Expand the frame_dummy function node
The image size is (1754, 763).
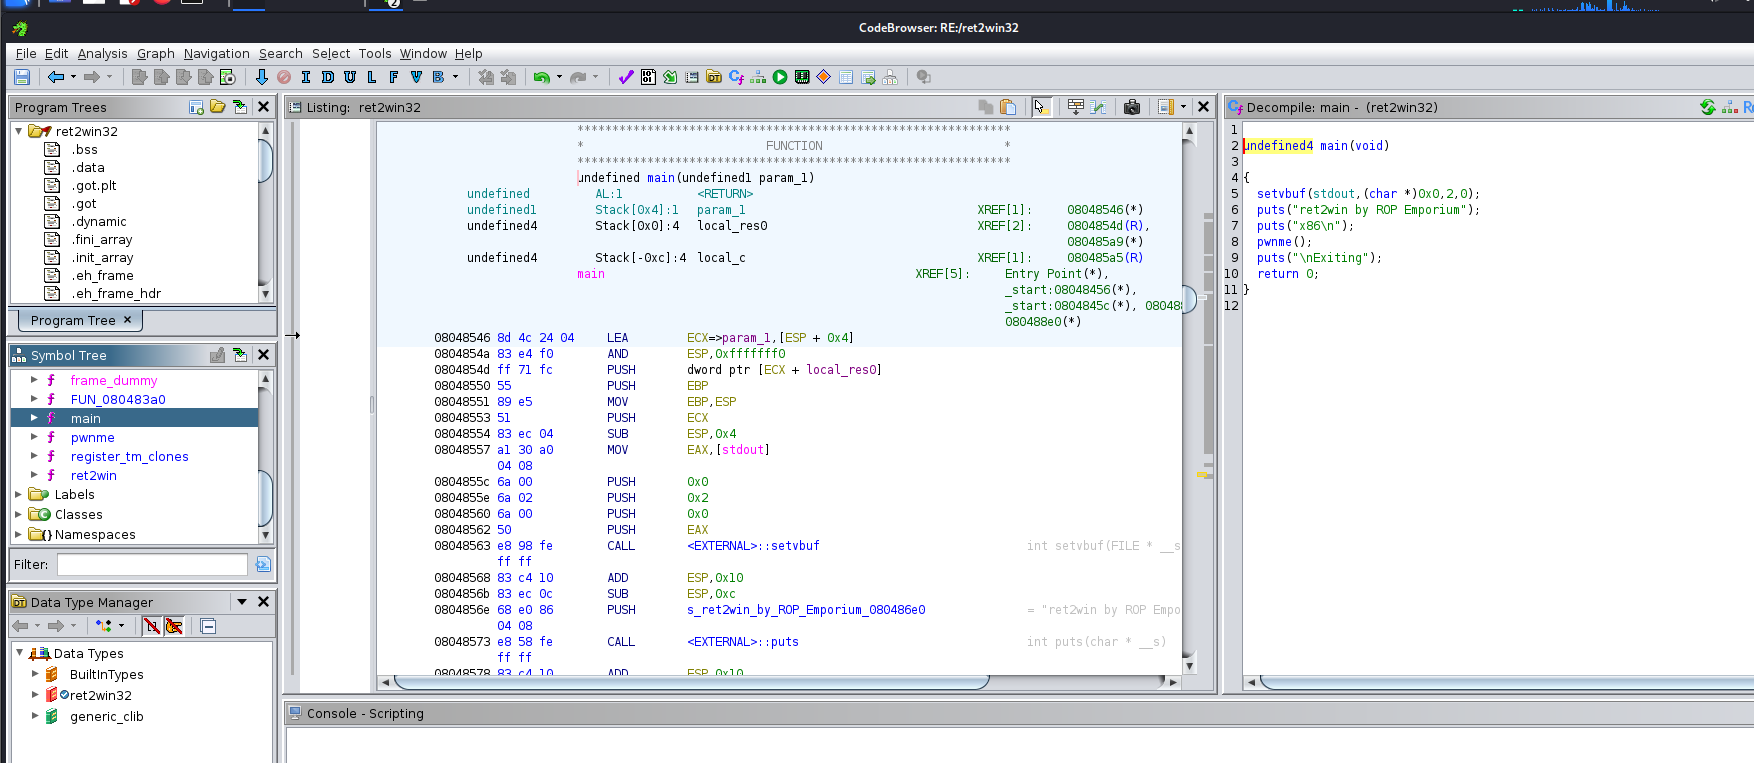tap(35, 380)
